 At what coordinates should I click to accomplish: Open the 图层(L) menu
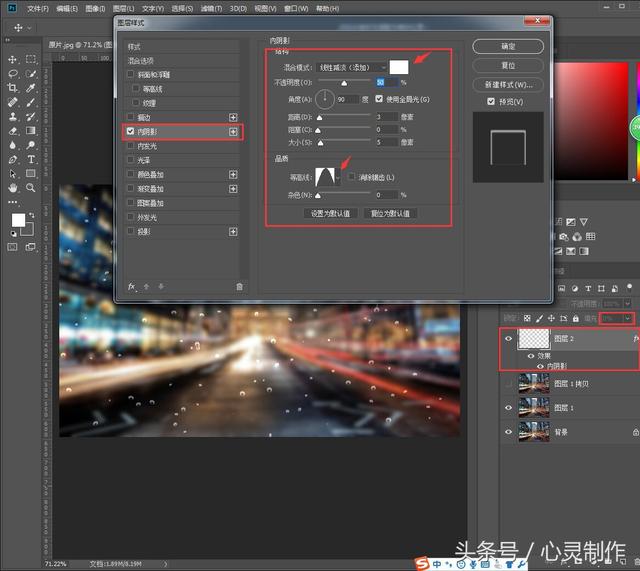point(123,8)
